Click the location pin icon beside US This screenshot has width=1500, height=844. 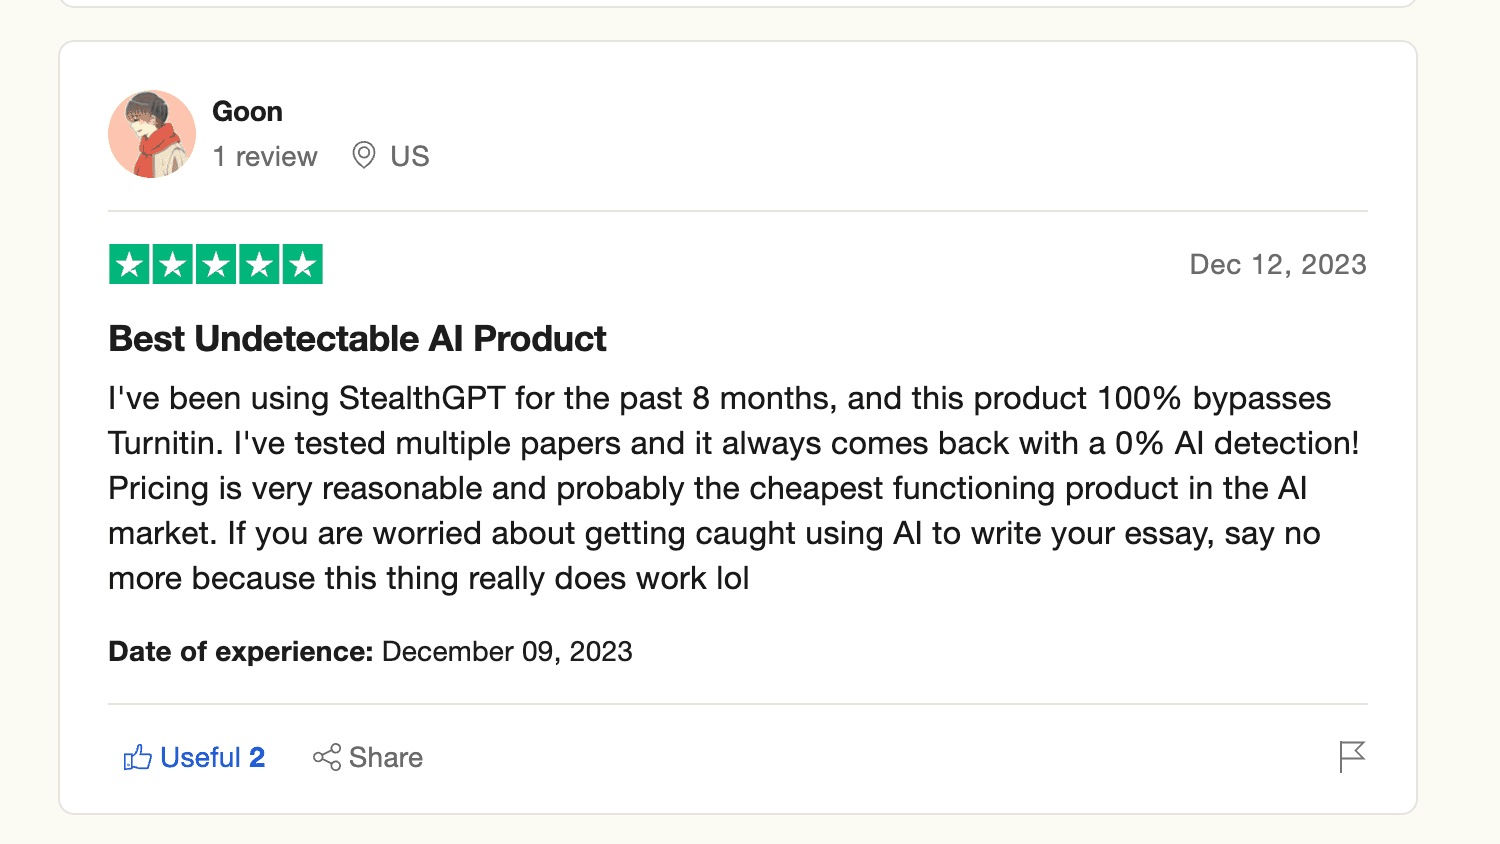coord(364,155)
